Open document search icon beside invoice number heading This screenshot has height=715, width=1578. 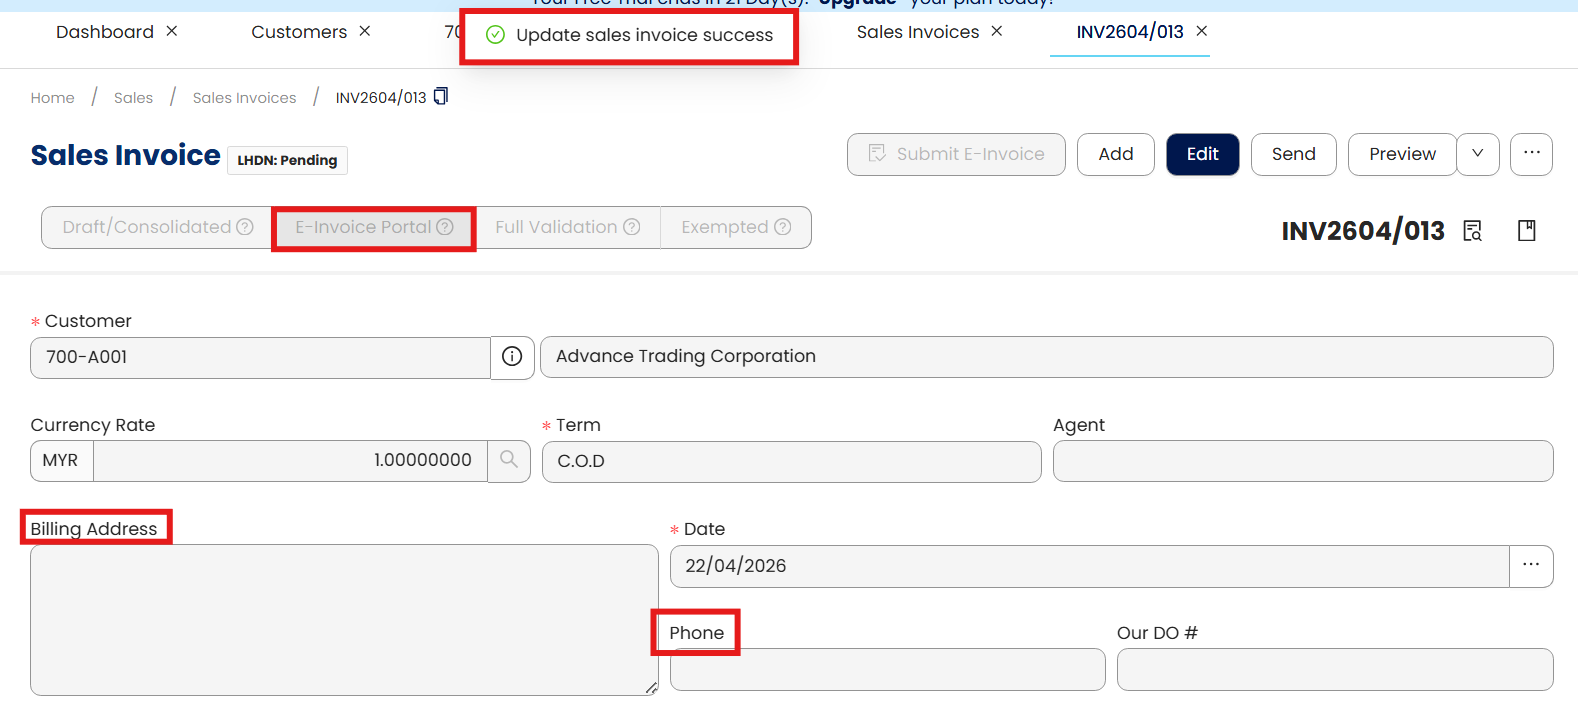(1472, 231)
